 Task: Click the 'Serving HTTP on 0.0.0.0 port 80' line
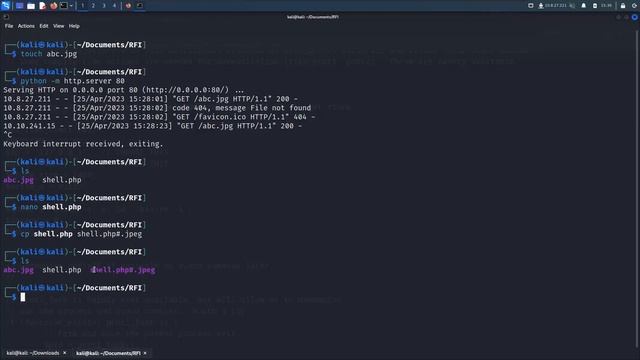point(124,90)
